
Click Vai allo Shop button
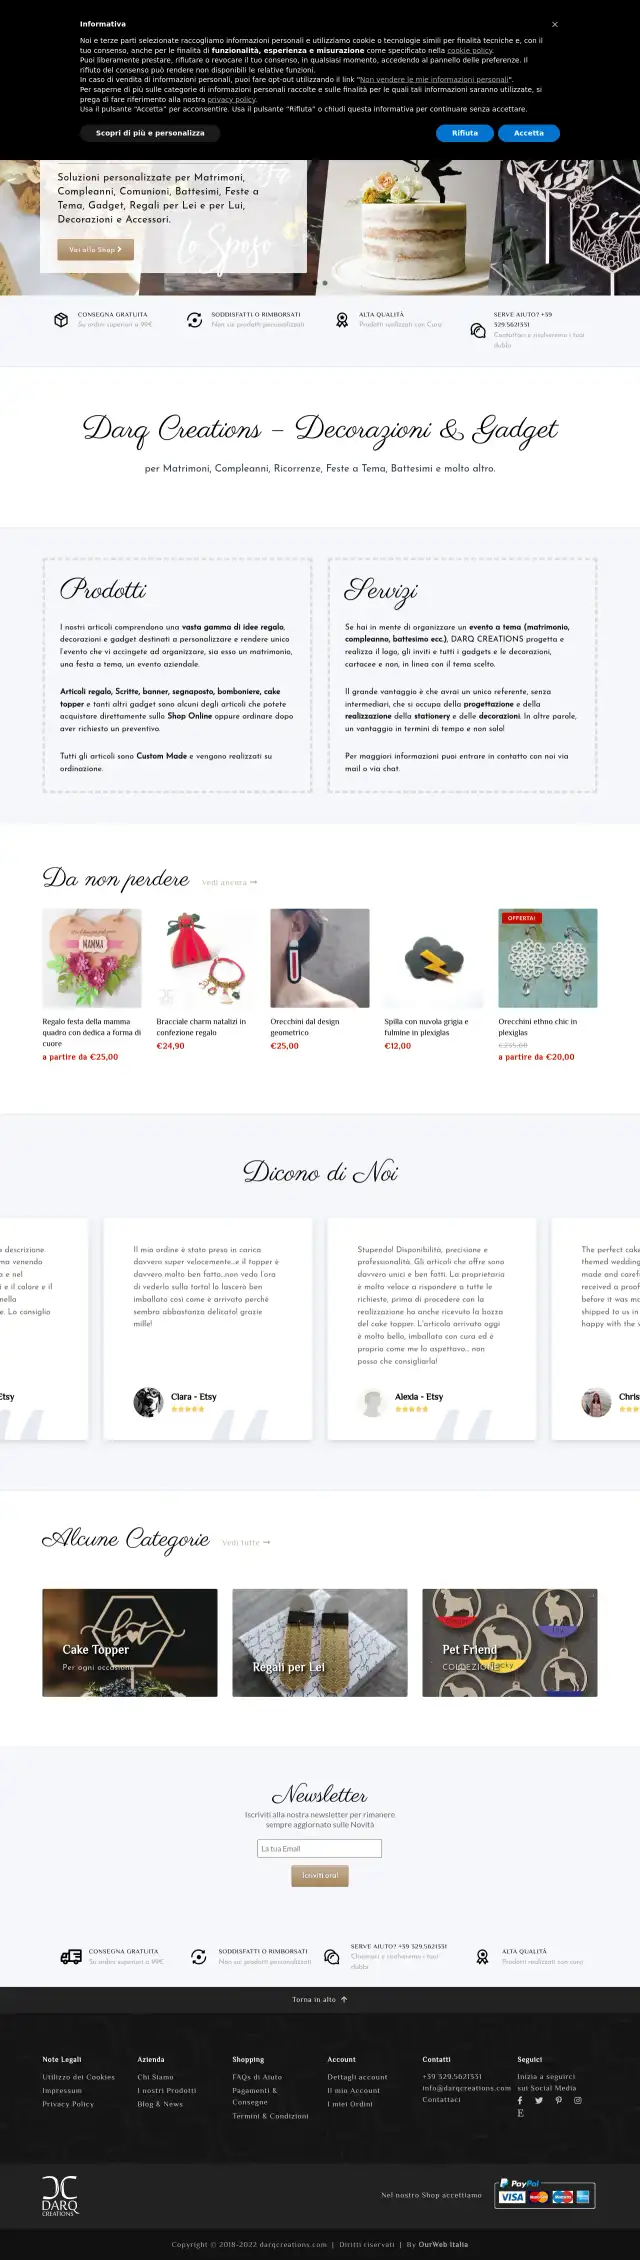pos(95,249)
